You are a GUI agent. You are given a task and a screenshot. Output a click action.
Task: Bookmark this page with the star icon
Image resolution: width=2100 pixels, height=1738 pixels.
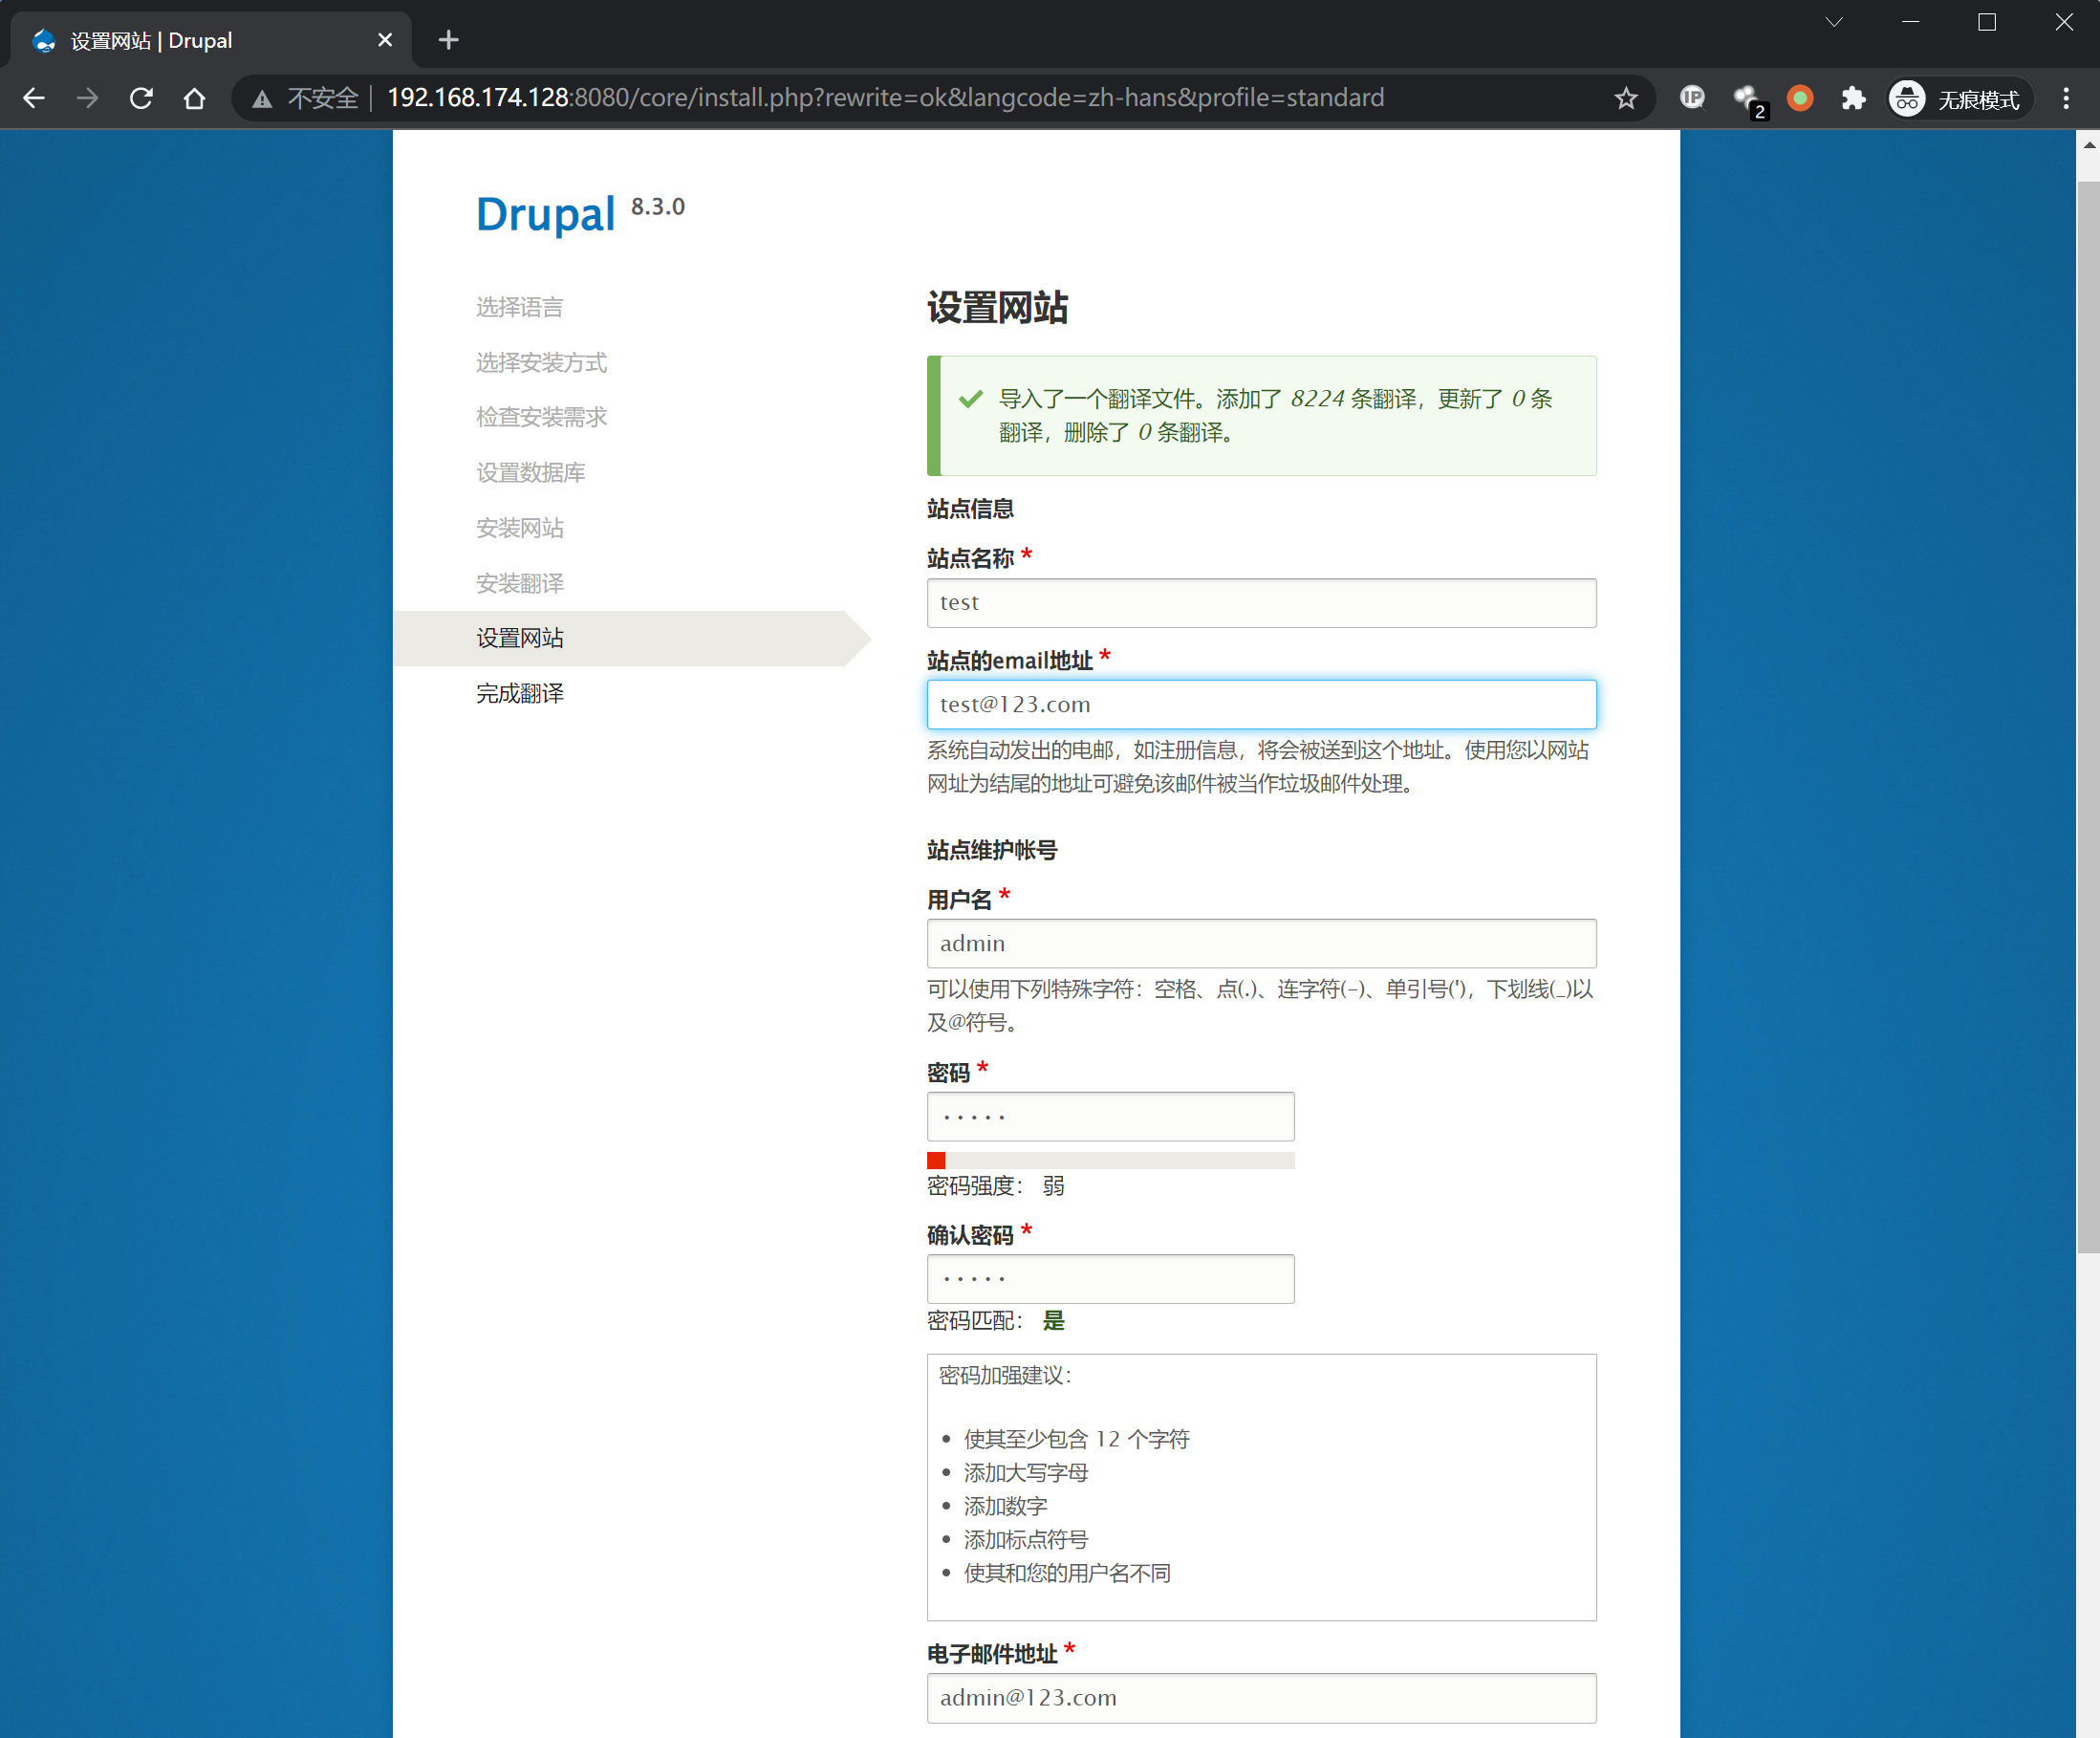(x=1626, y=98)
